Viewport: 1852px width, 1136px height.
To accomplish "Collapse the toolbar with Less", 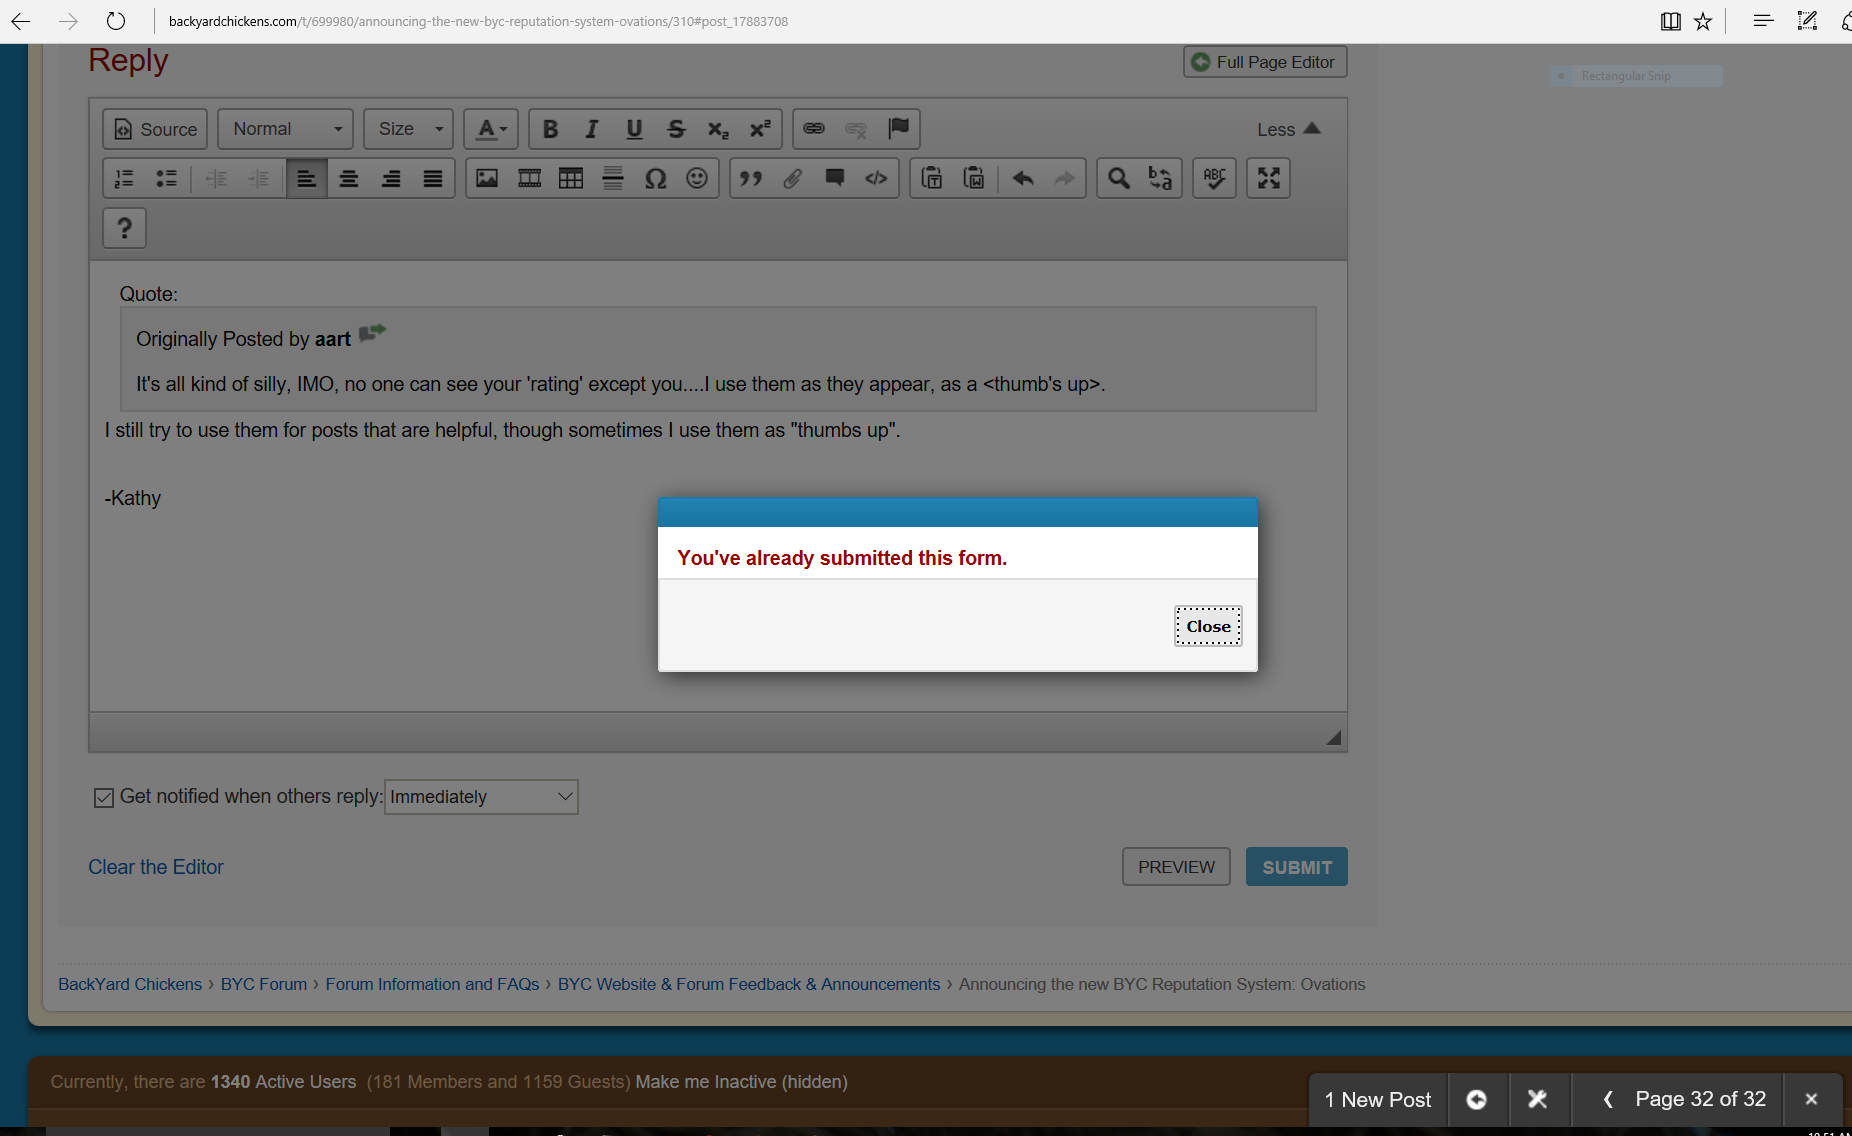I will click(x=1288, y=129).
